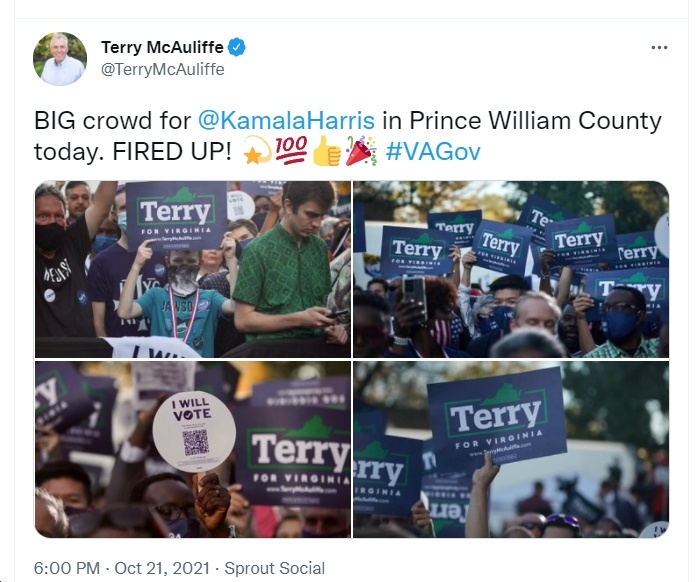The width and height of the screenshot is (698, 582).
Task: Open the @TerryMcAuliffe handle
Action: 162,69
